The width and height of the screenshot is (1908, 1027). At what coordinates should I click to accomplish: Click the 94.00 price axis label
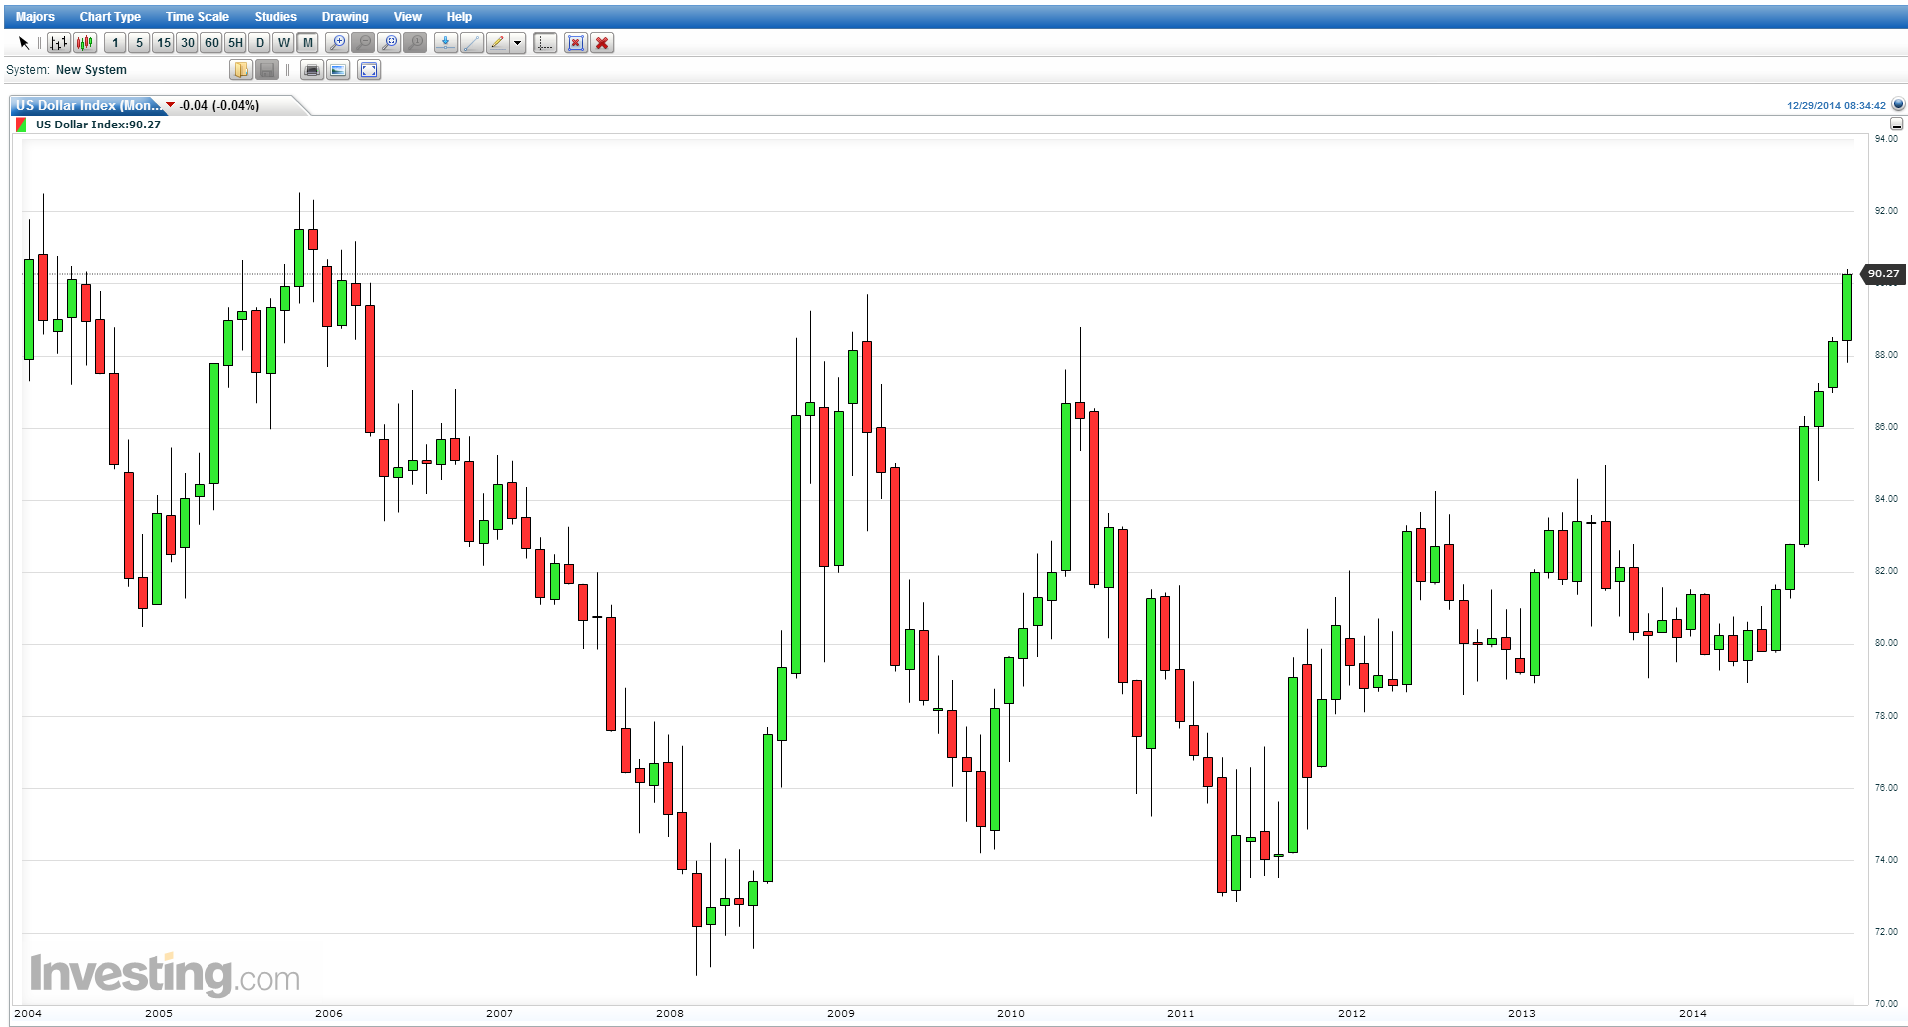click(1886, 139)
